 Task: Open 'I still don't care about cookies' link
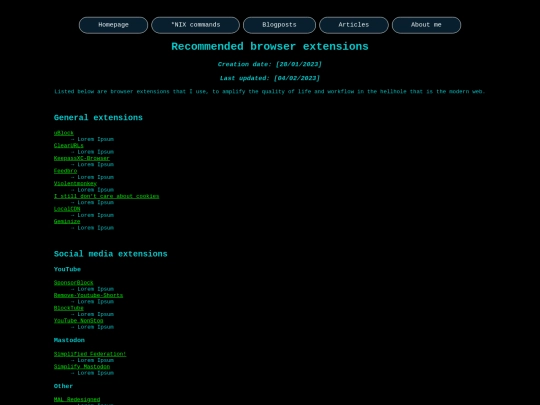(106, 196)
